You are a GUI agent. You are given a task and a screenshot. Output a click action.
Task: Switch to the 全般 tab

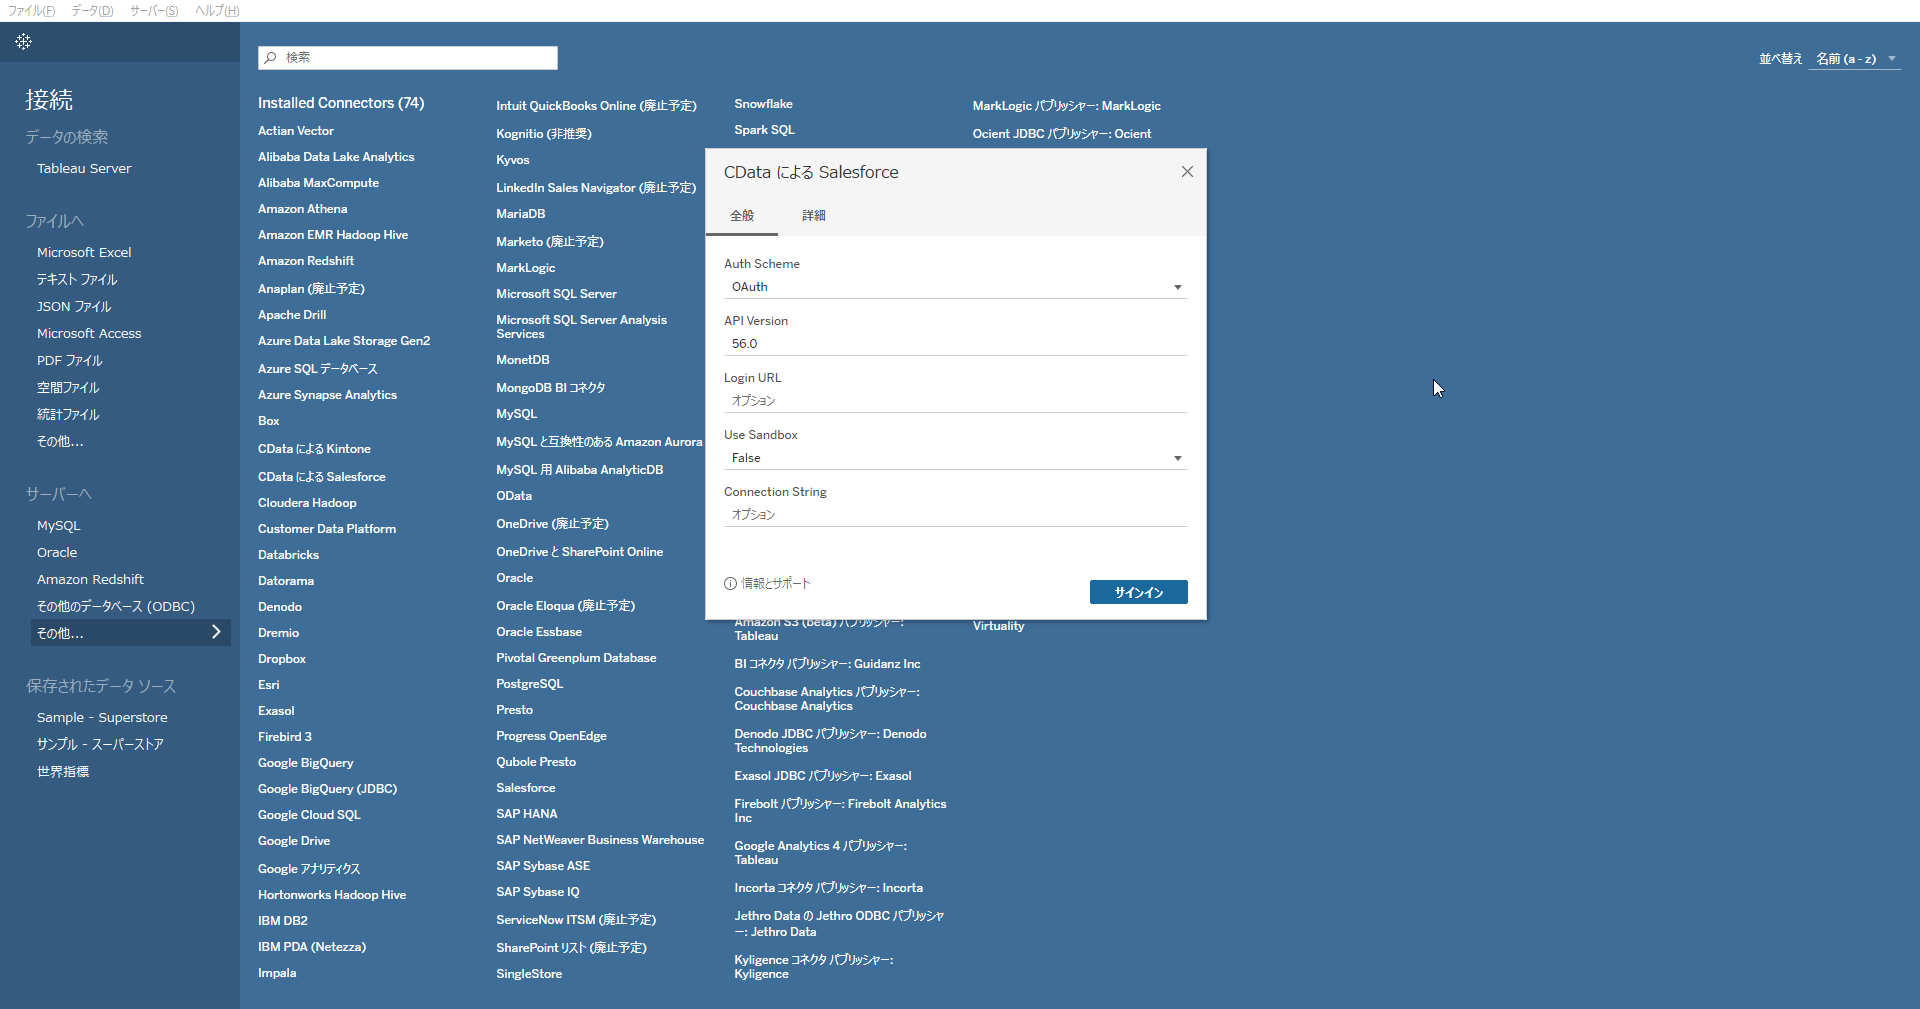tap(742, 216)
